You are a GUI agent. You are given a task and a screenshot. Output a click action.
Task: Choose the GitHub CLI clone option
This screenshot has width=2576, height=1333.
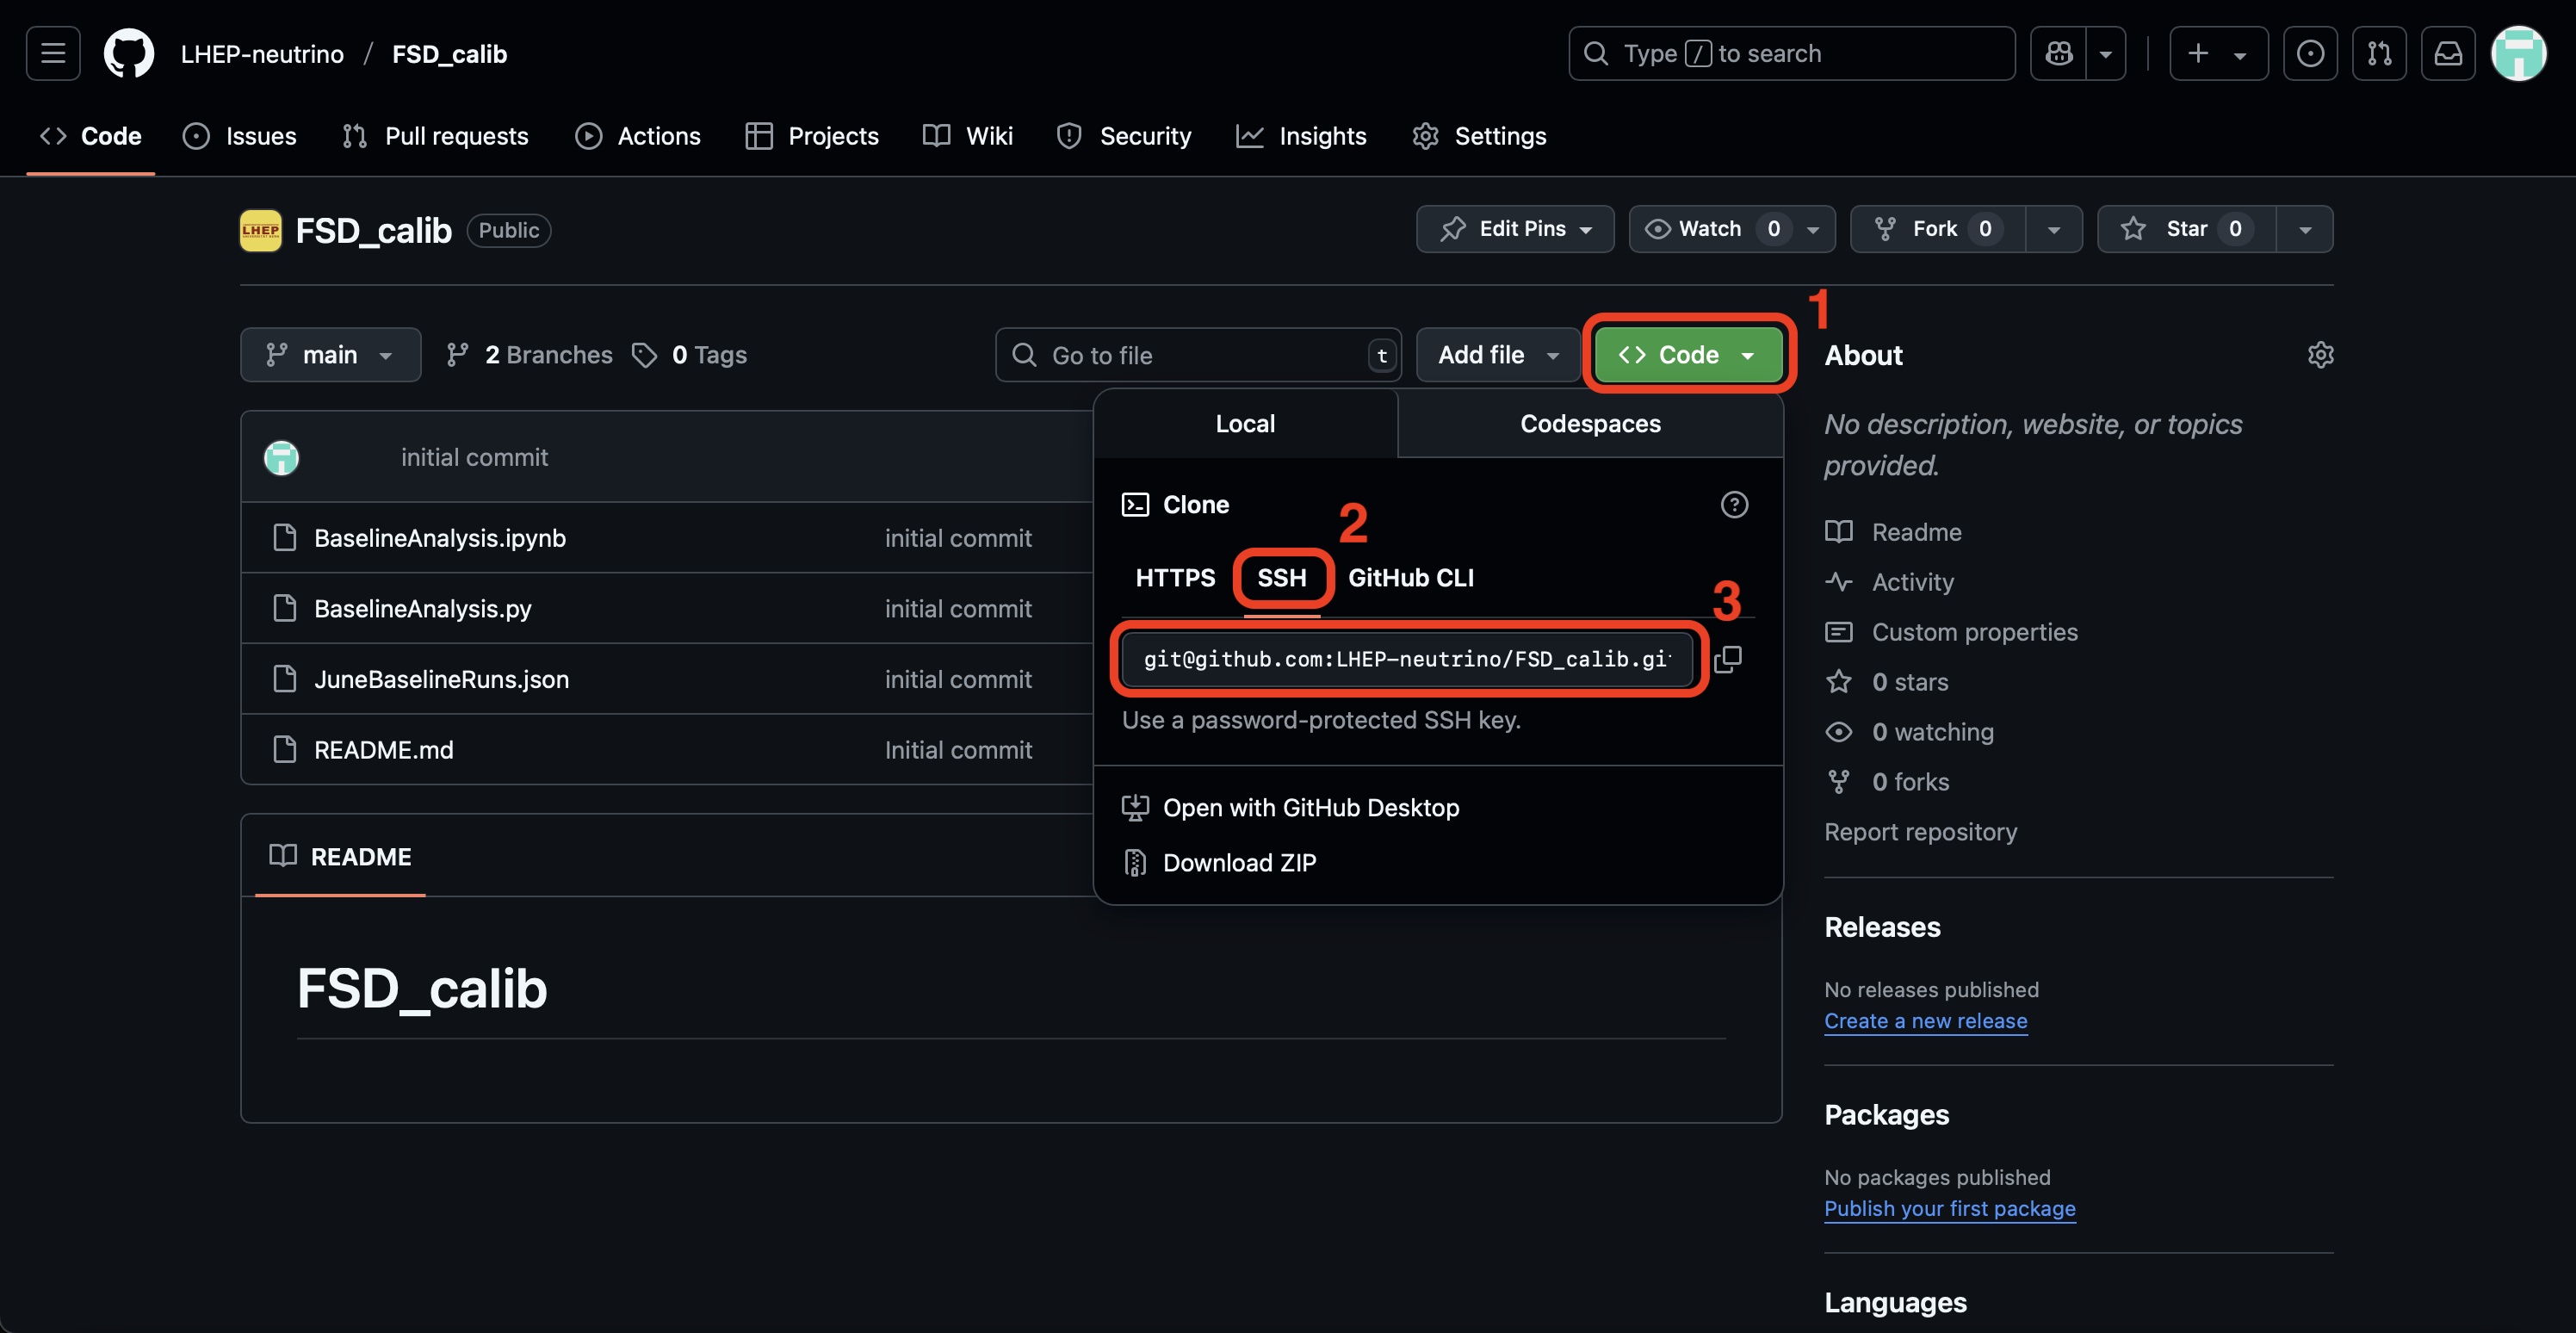(1411, 578)
